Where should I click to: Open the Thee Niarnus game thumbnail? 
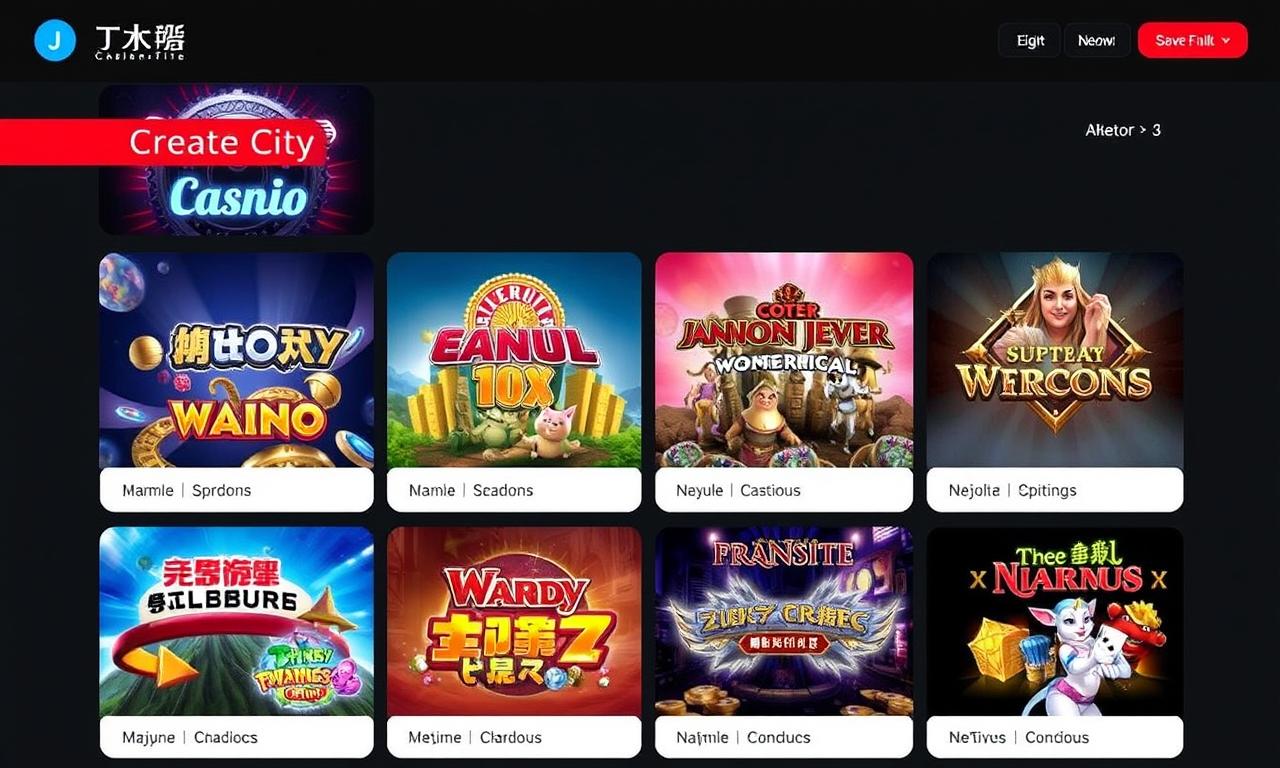pyautogui.click(x=1055, y=621)
